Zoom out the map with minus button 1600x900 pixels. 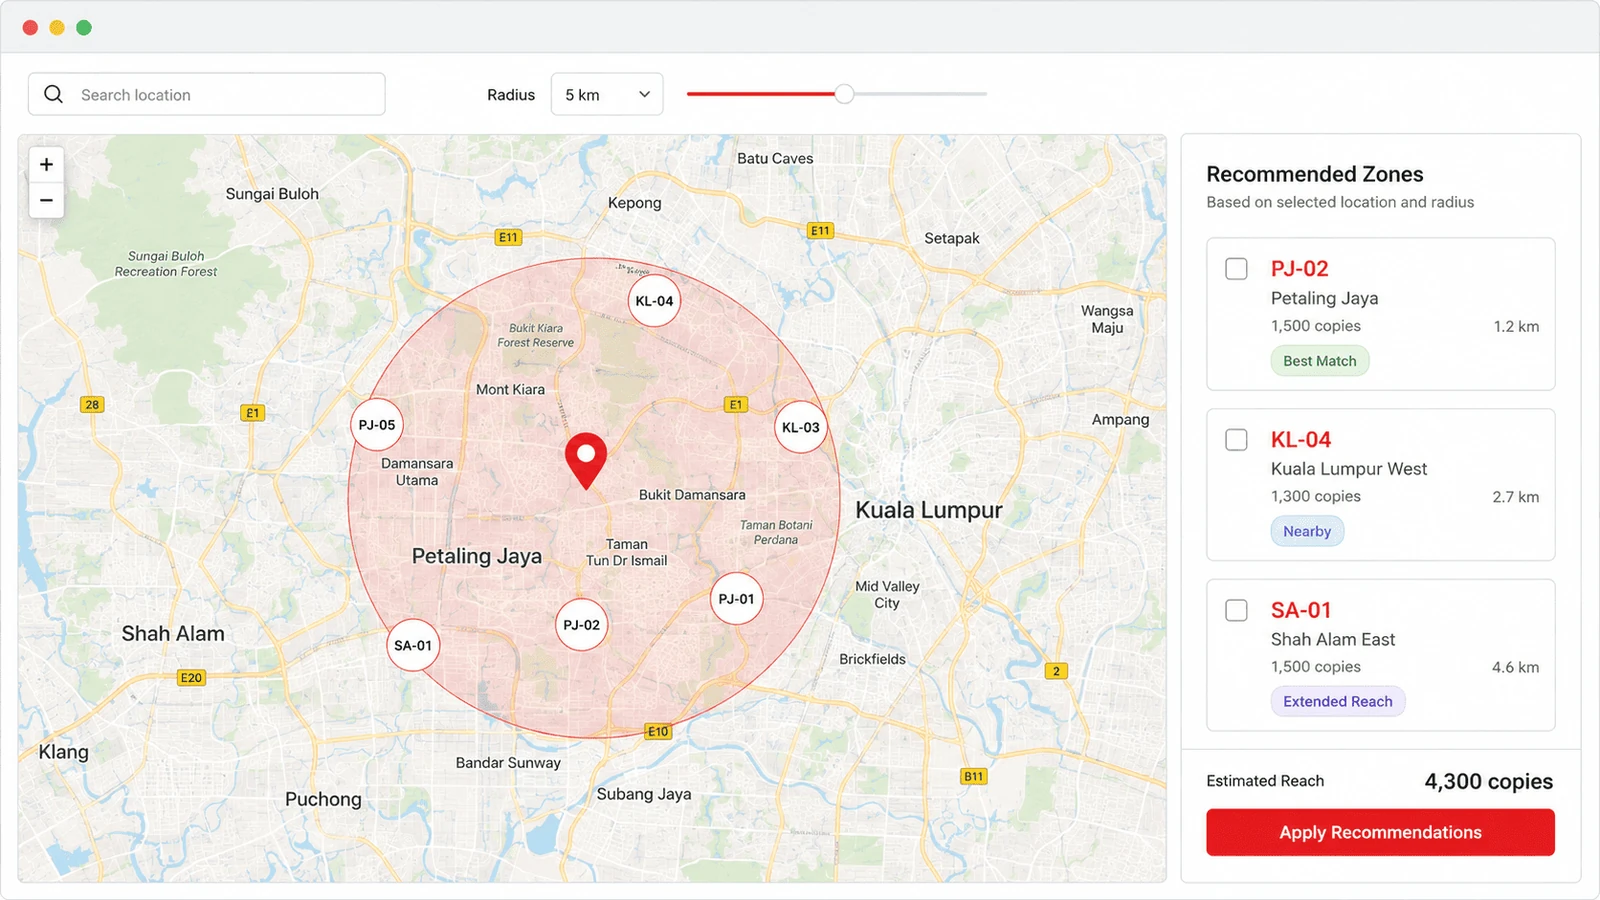point(46,200)
